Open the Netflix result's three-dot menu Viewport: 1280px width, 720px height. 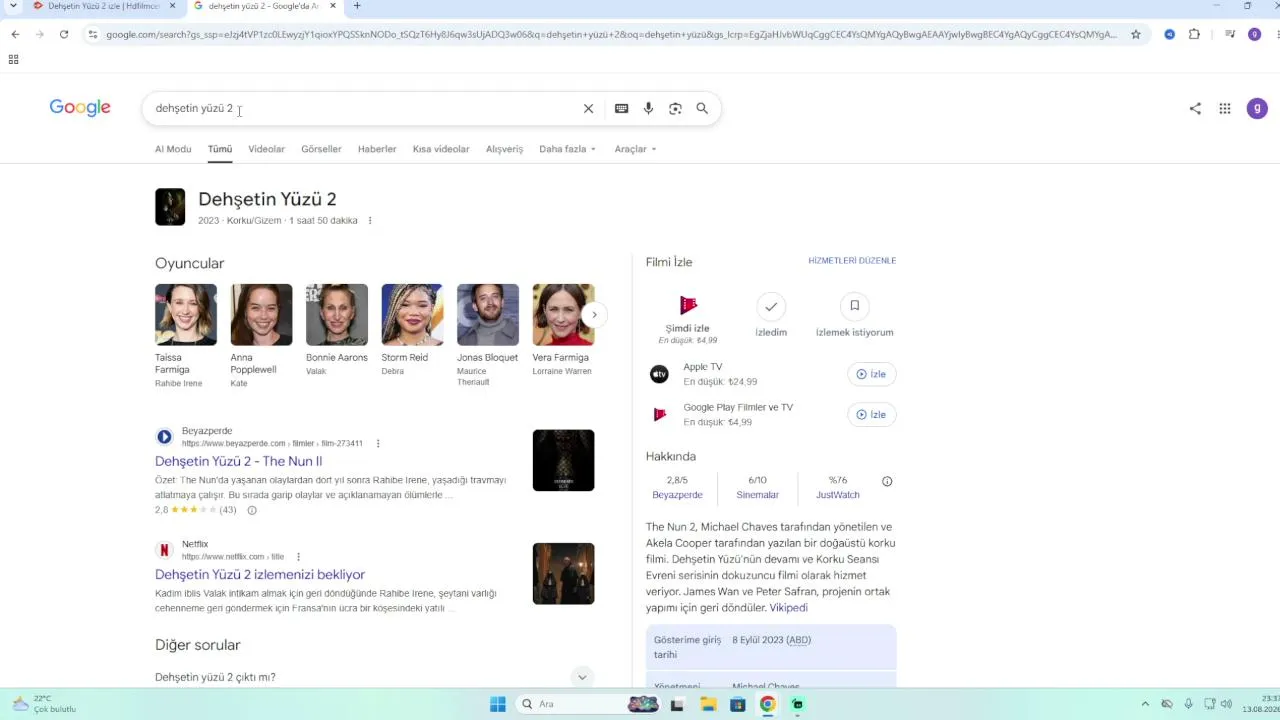click(x=298, y=556)
